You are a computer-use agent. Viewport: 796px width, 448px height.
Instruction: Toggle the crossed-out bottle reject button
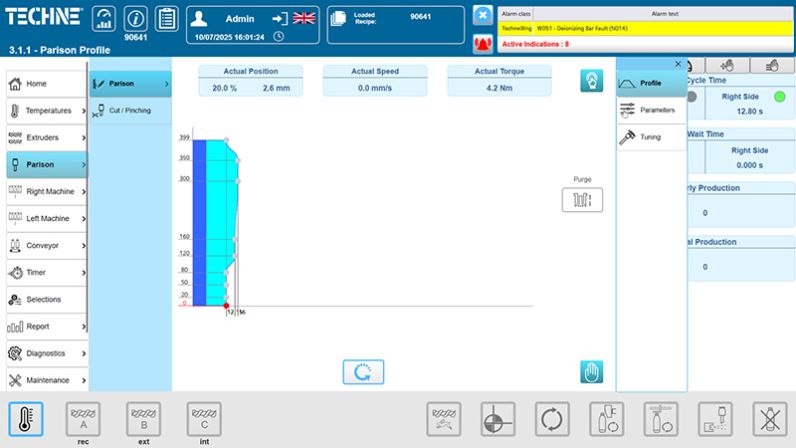(770, 419)
